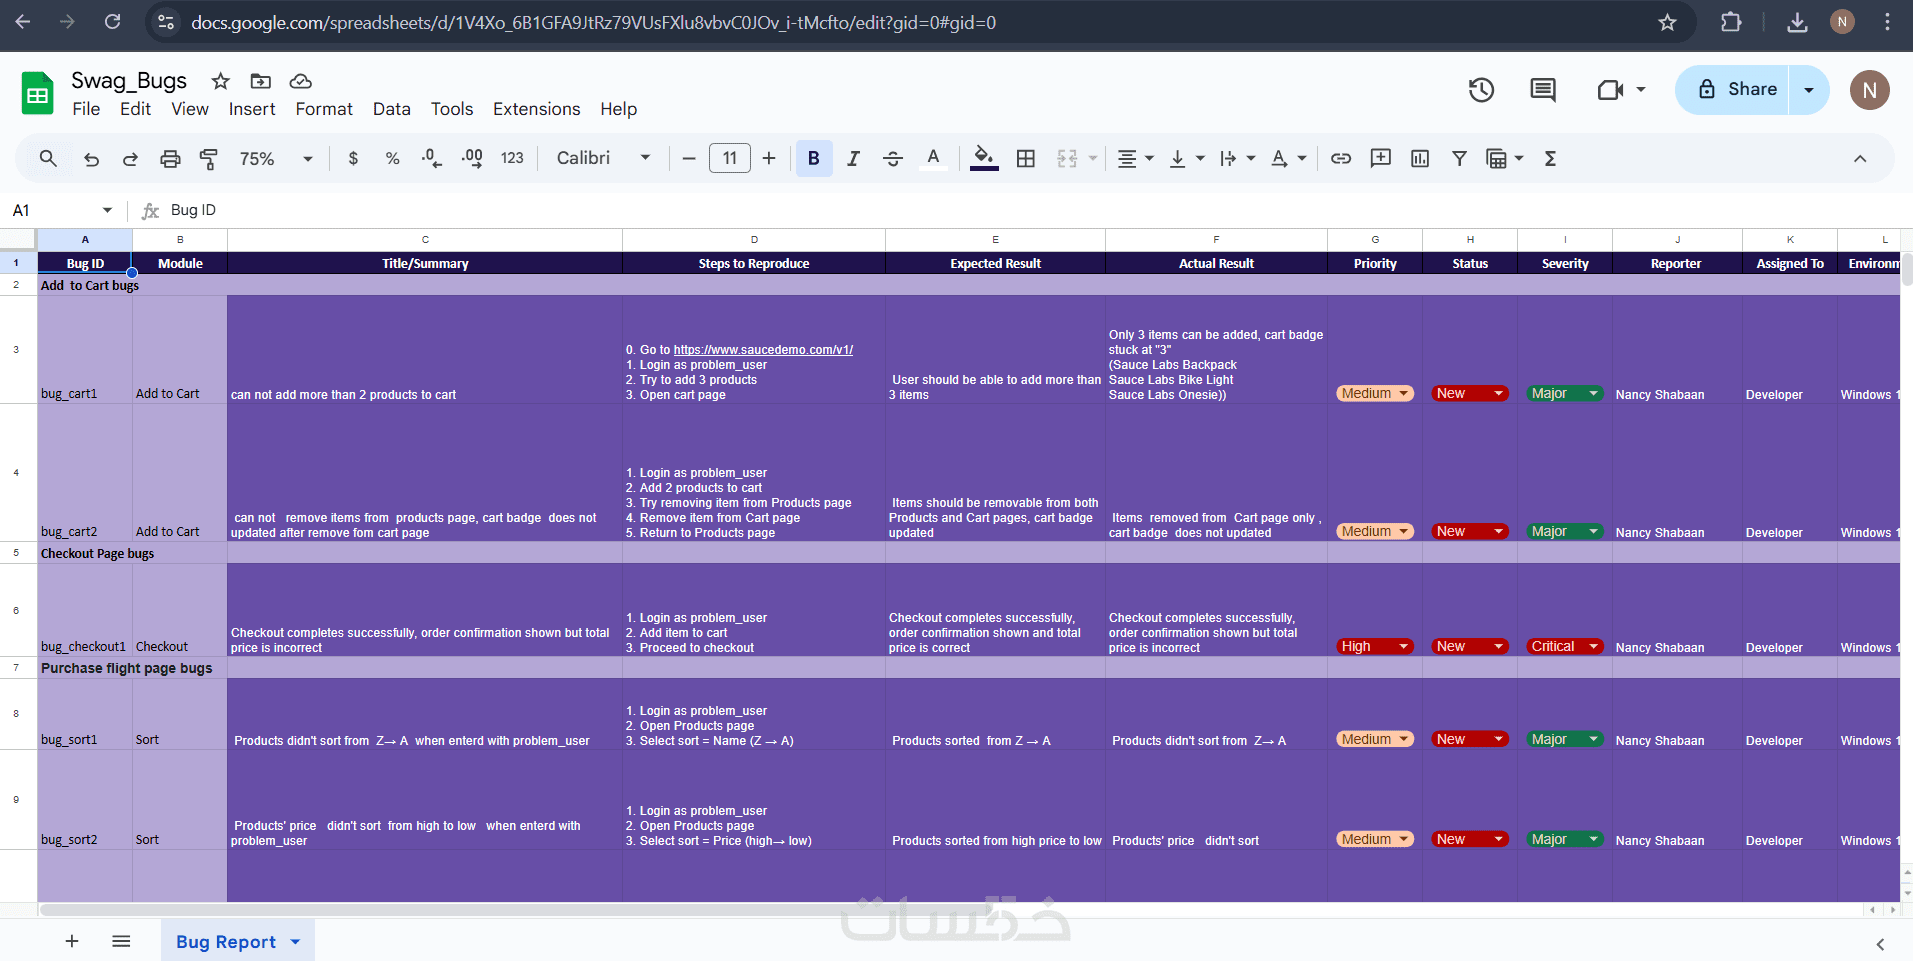Insert a link
Screen dimensions: 1913x961
(x=1341, y=158)
